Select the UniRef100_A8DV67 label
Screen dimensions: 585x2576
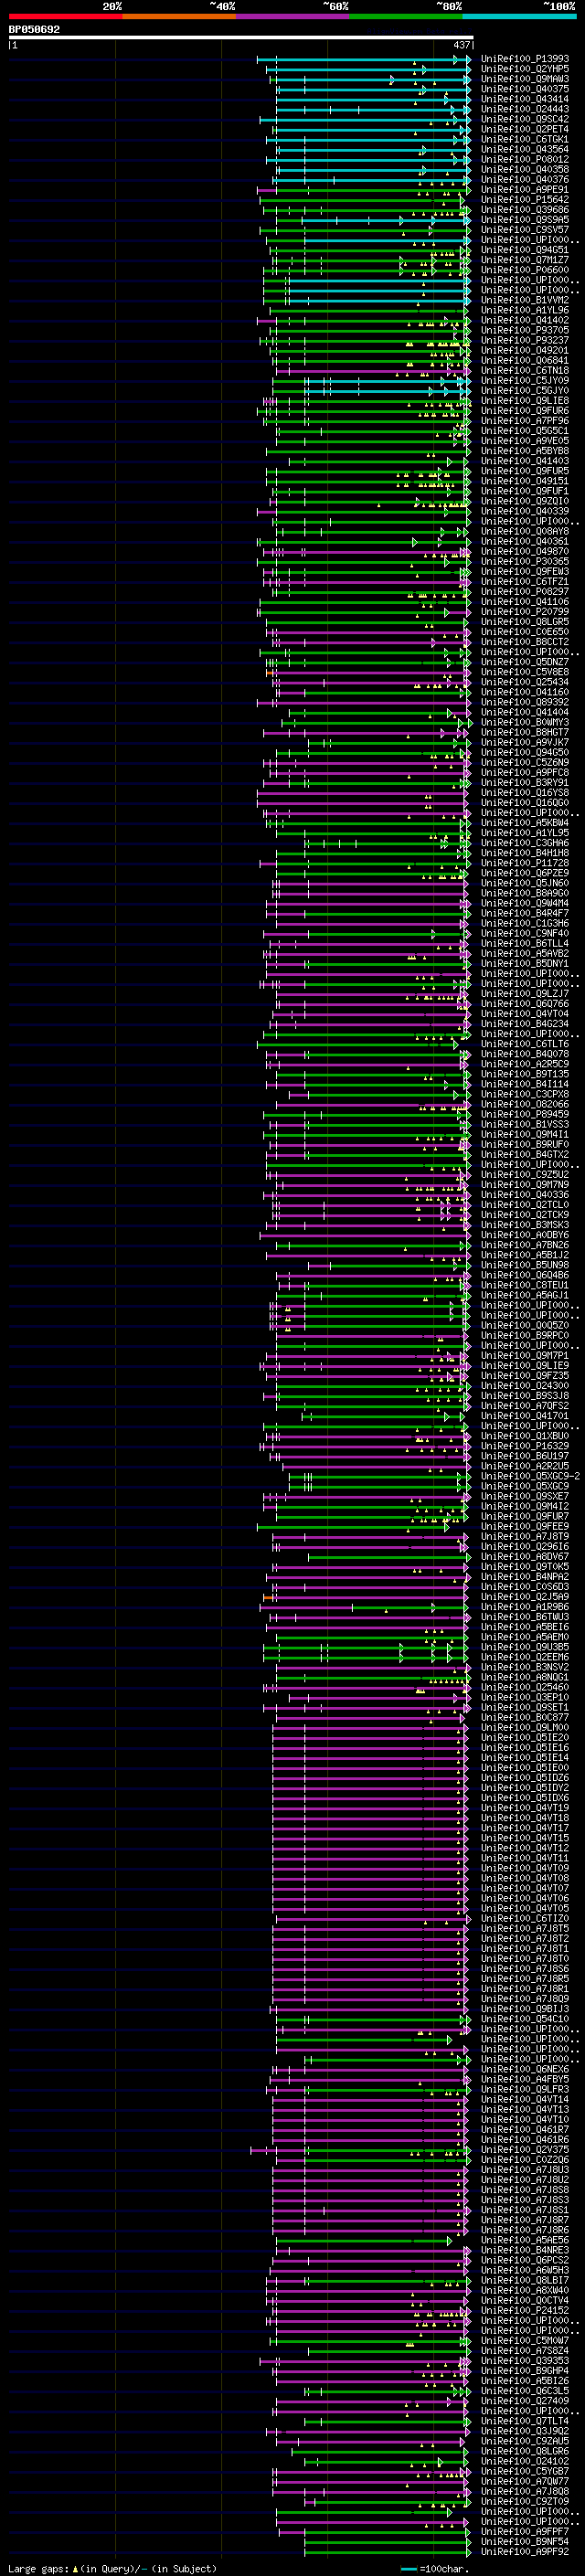525,1556
